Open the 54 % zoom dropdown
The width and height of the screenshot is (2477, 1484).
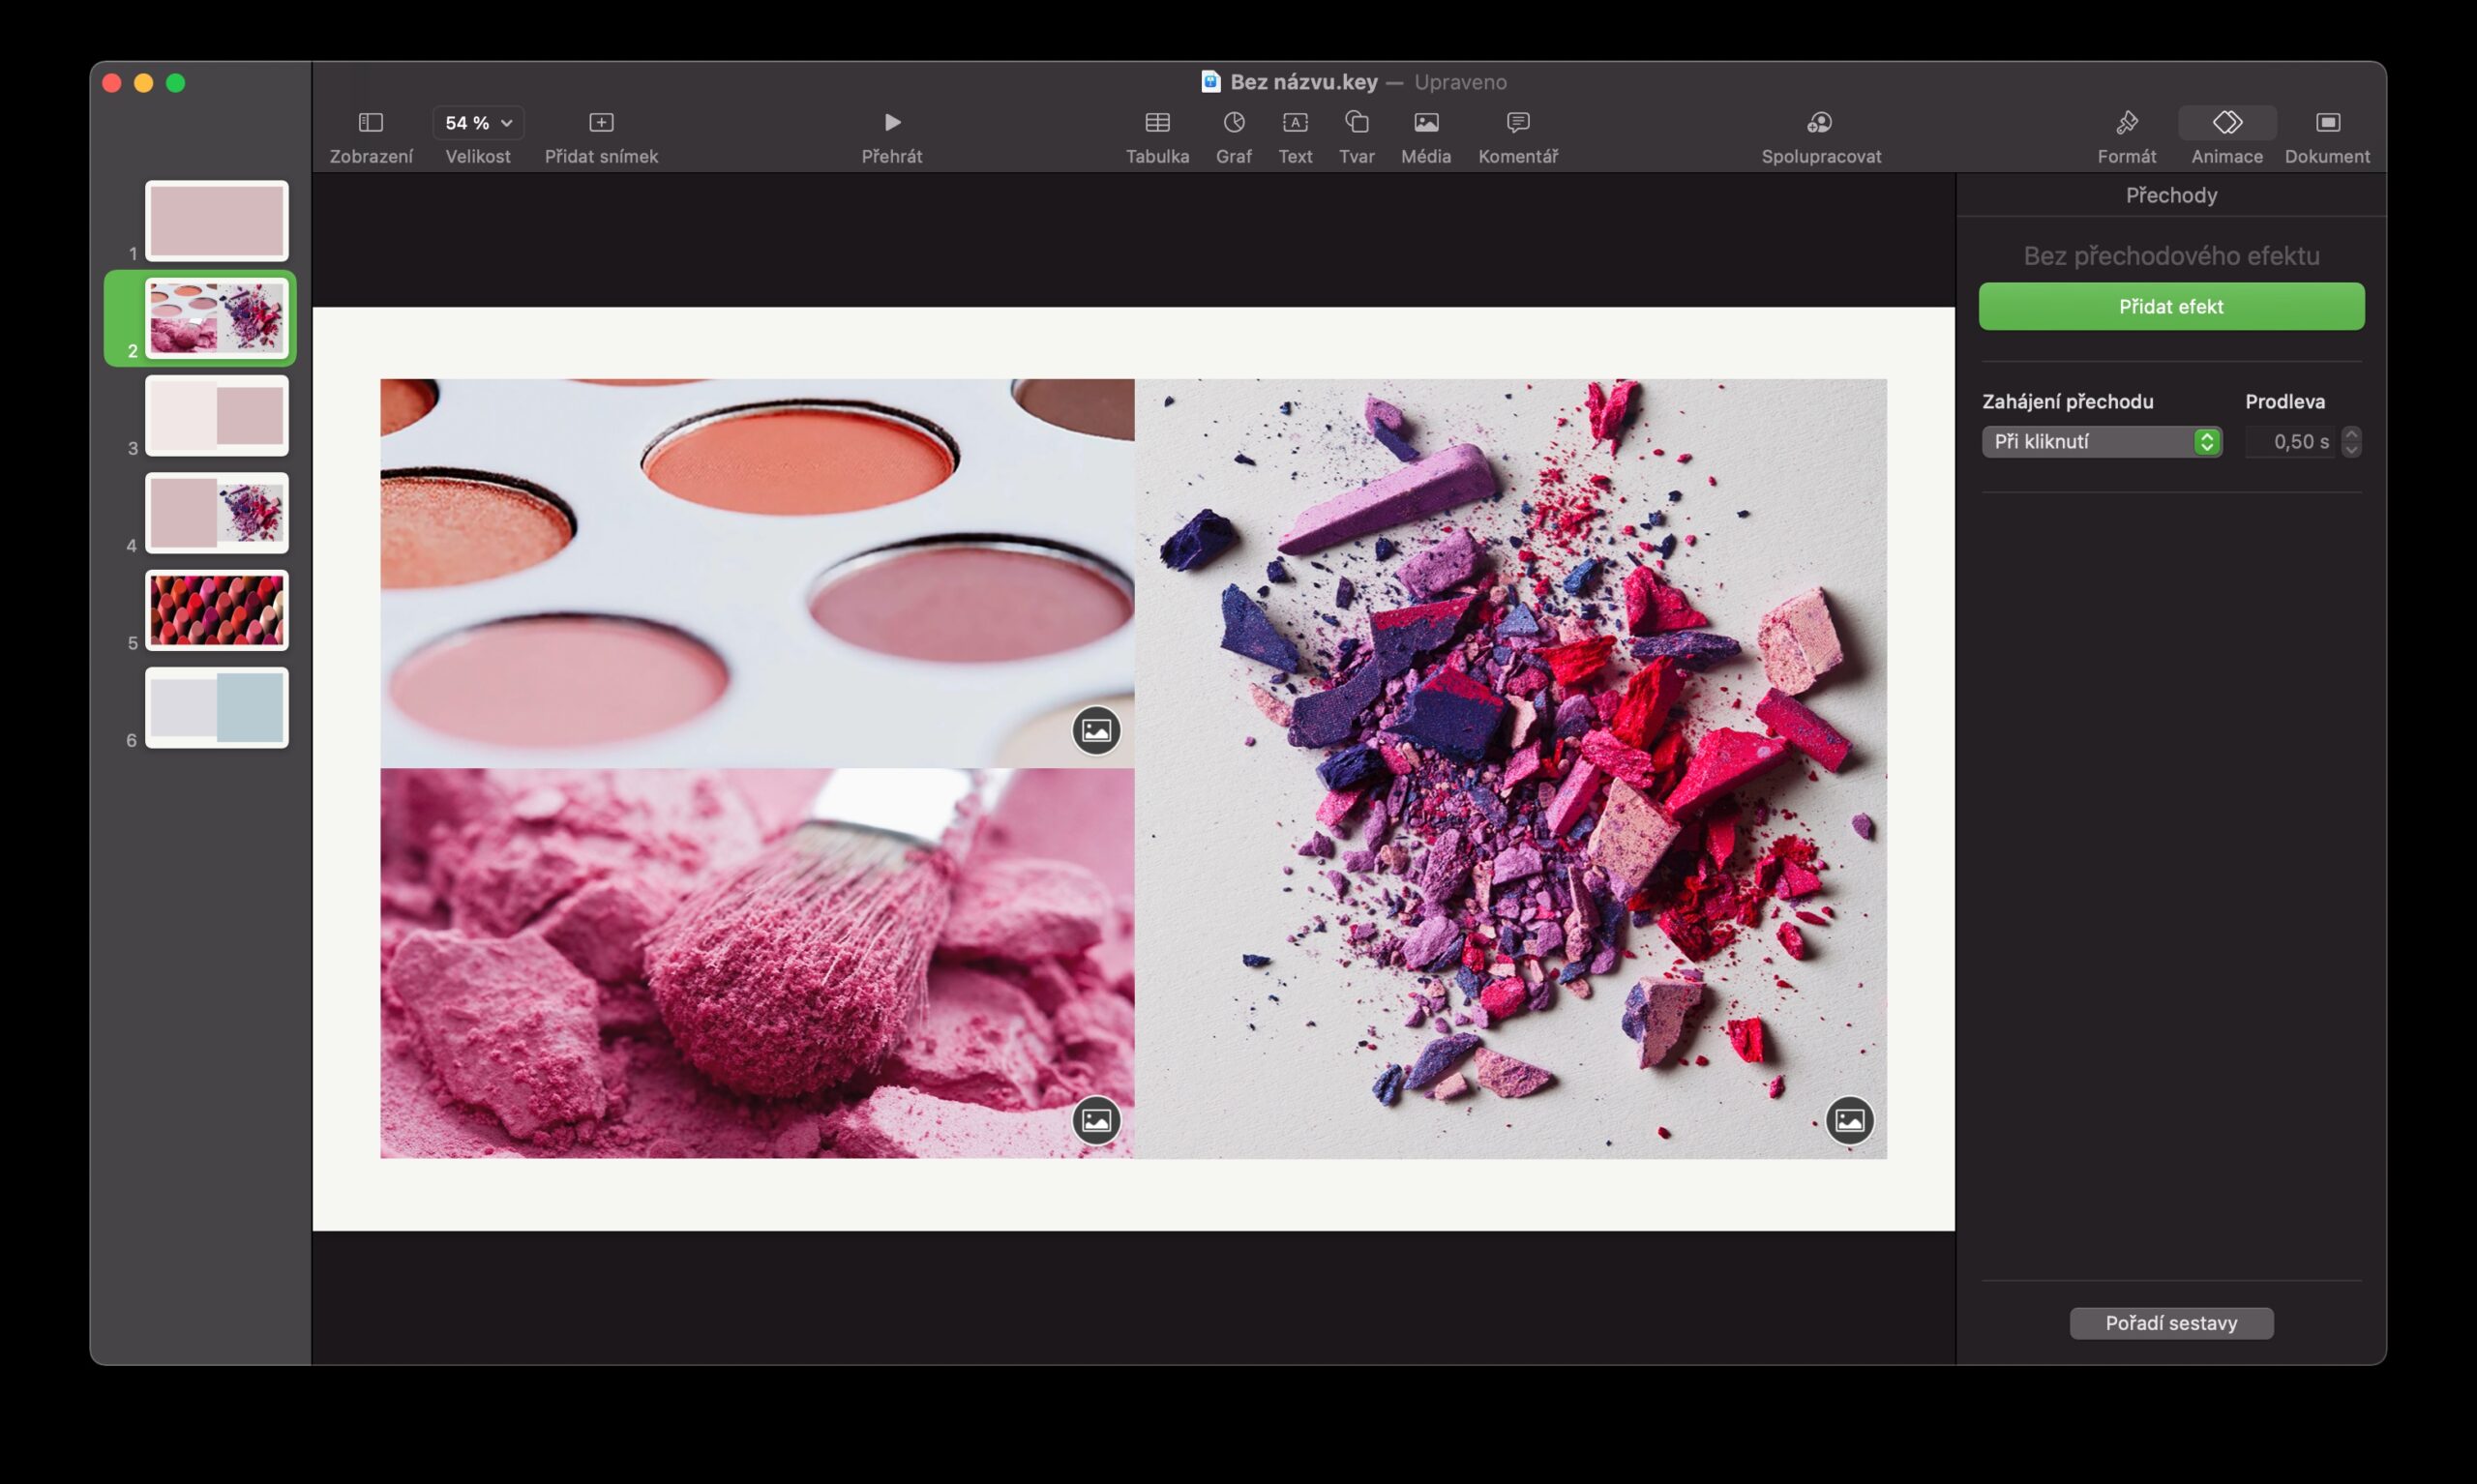click(478, 123)
